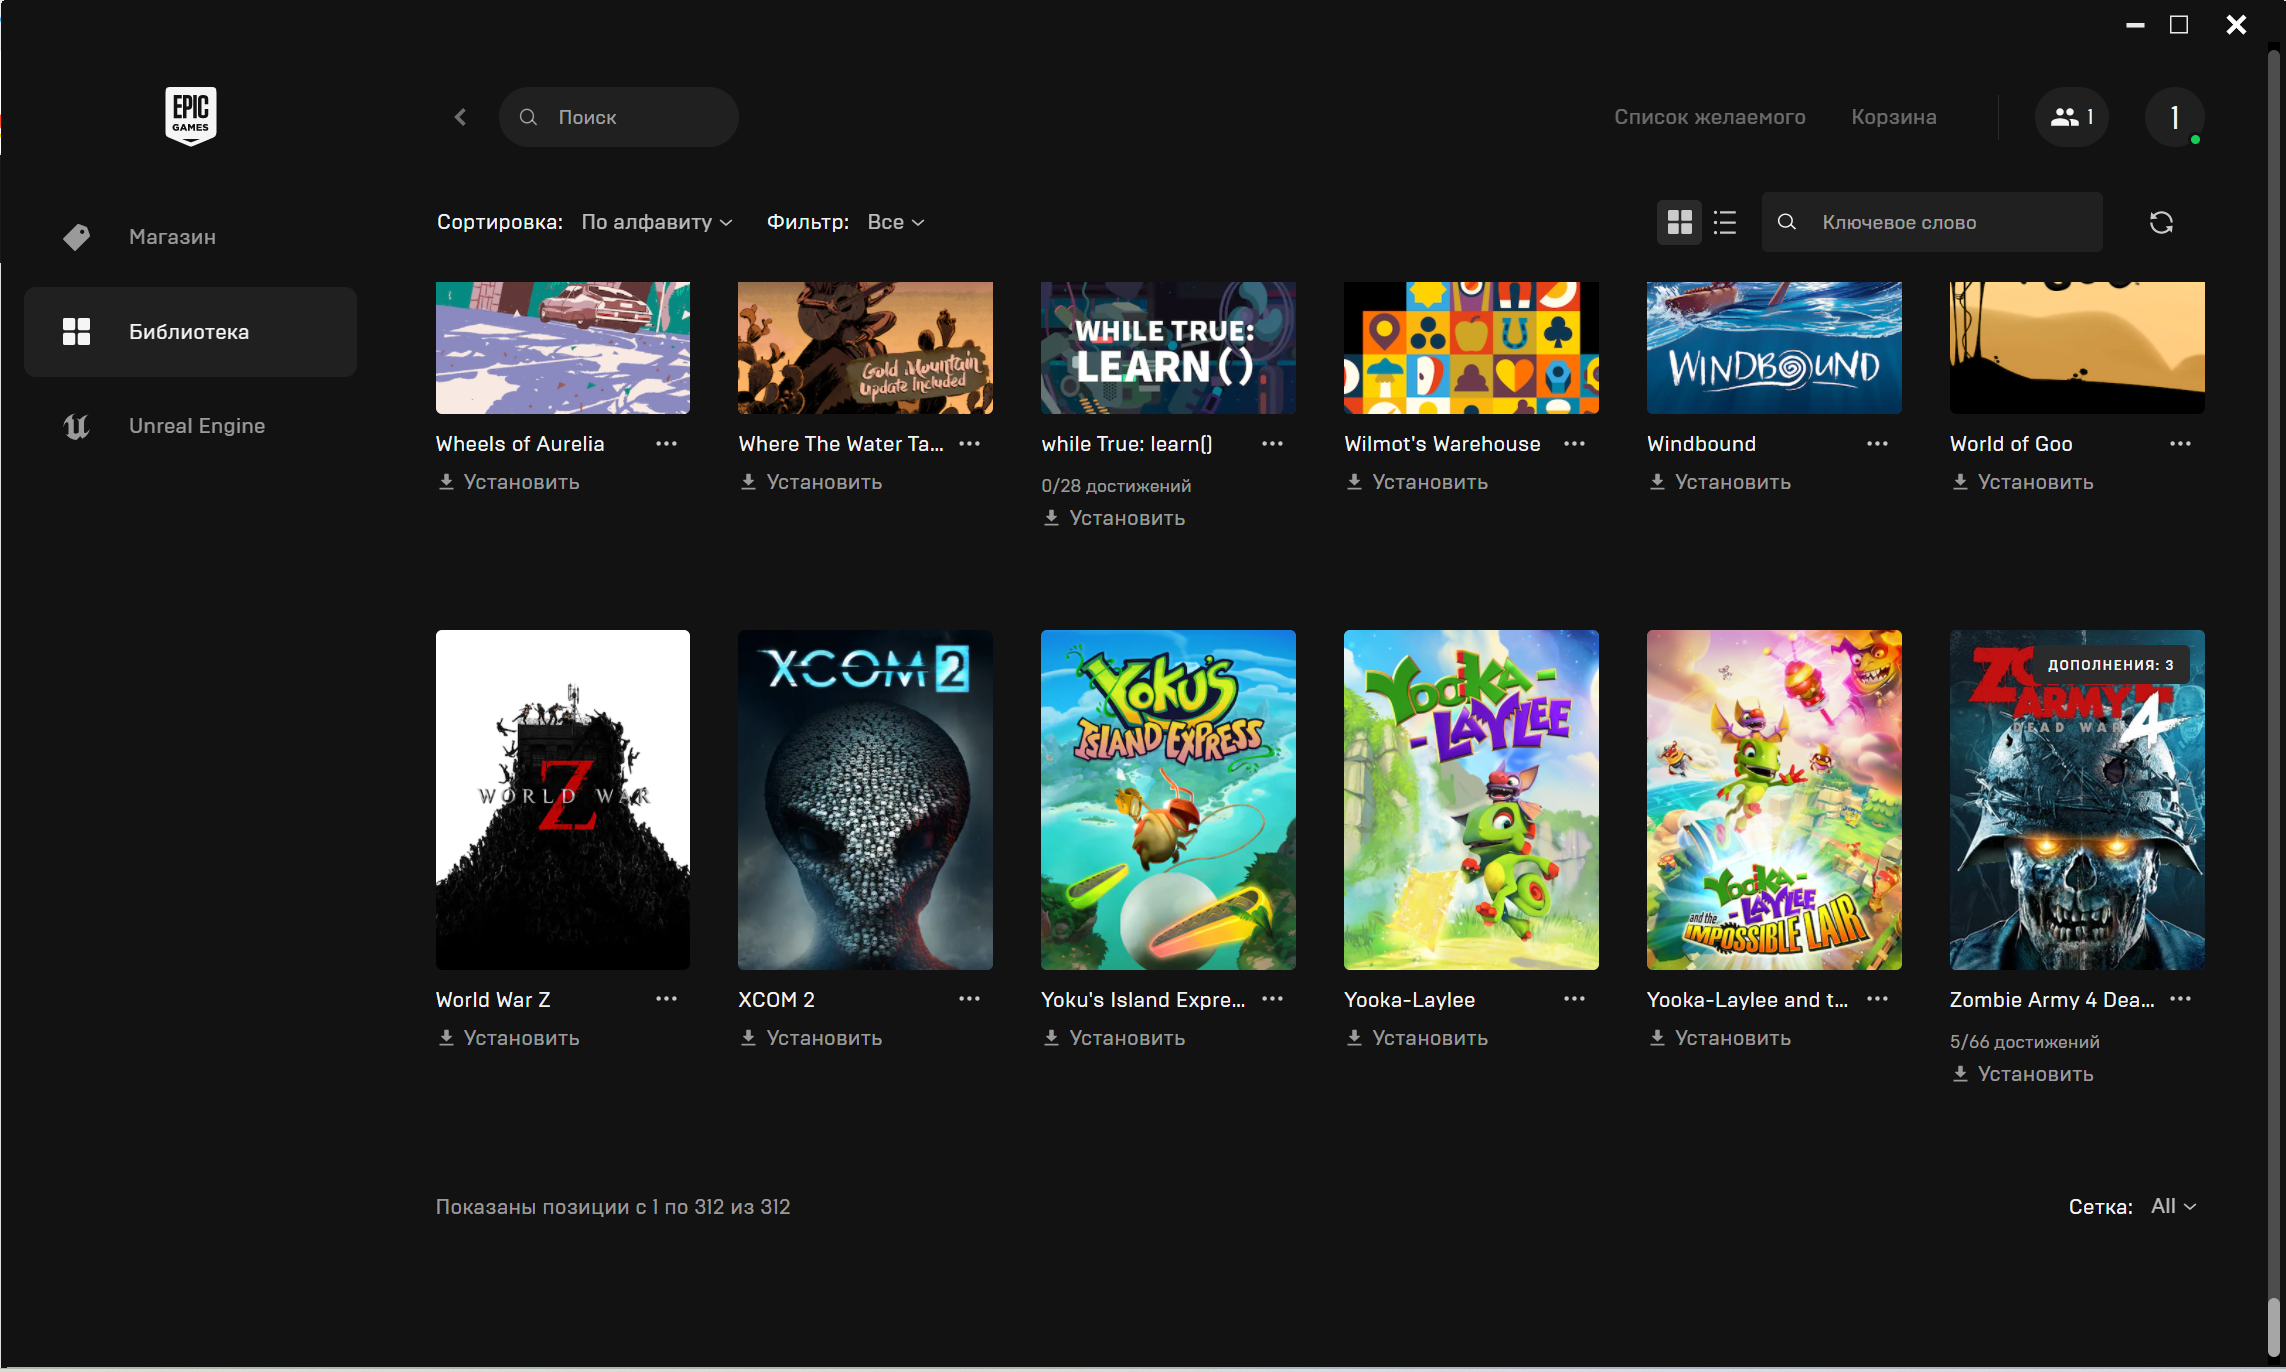
Task: Open World War Z cover art
Action: tap(563, 800)
